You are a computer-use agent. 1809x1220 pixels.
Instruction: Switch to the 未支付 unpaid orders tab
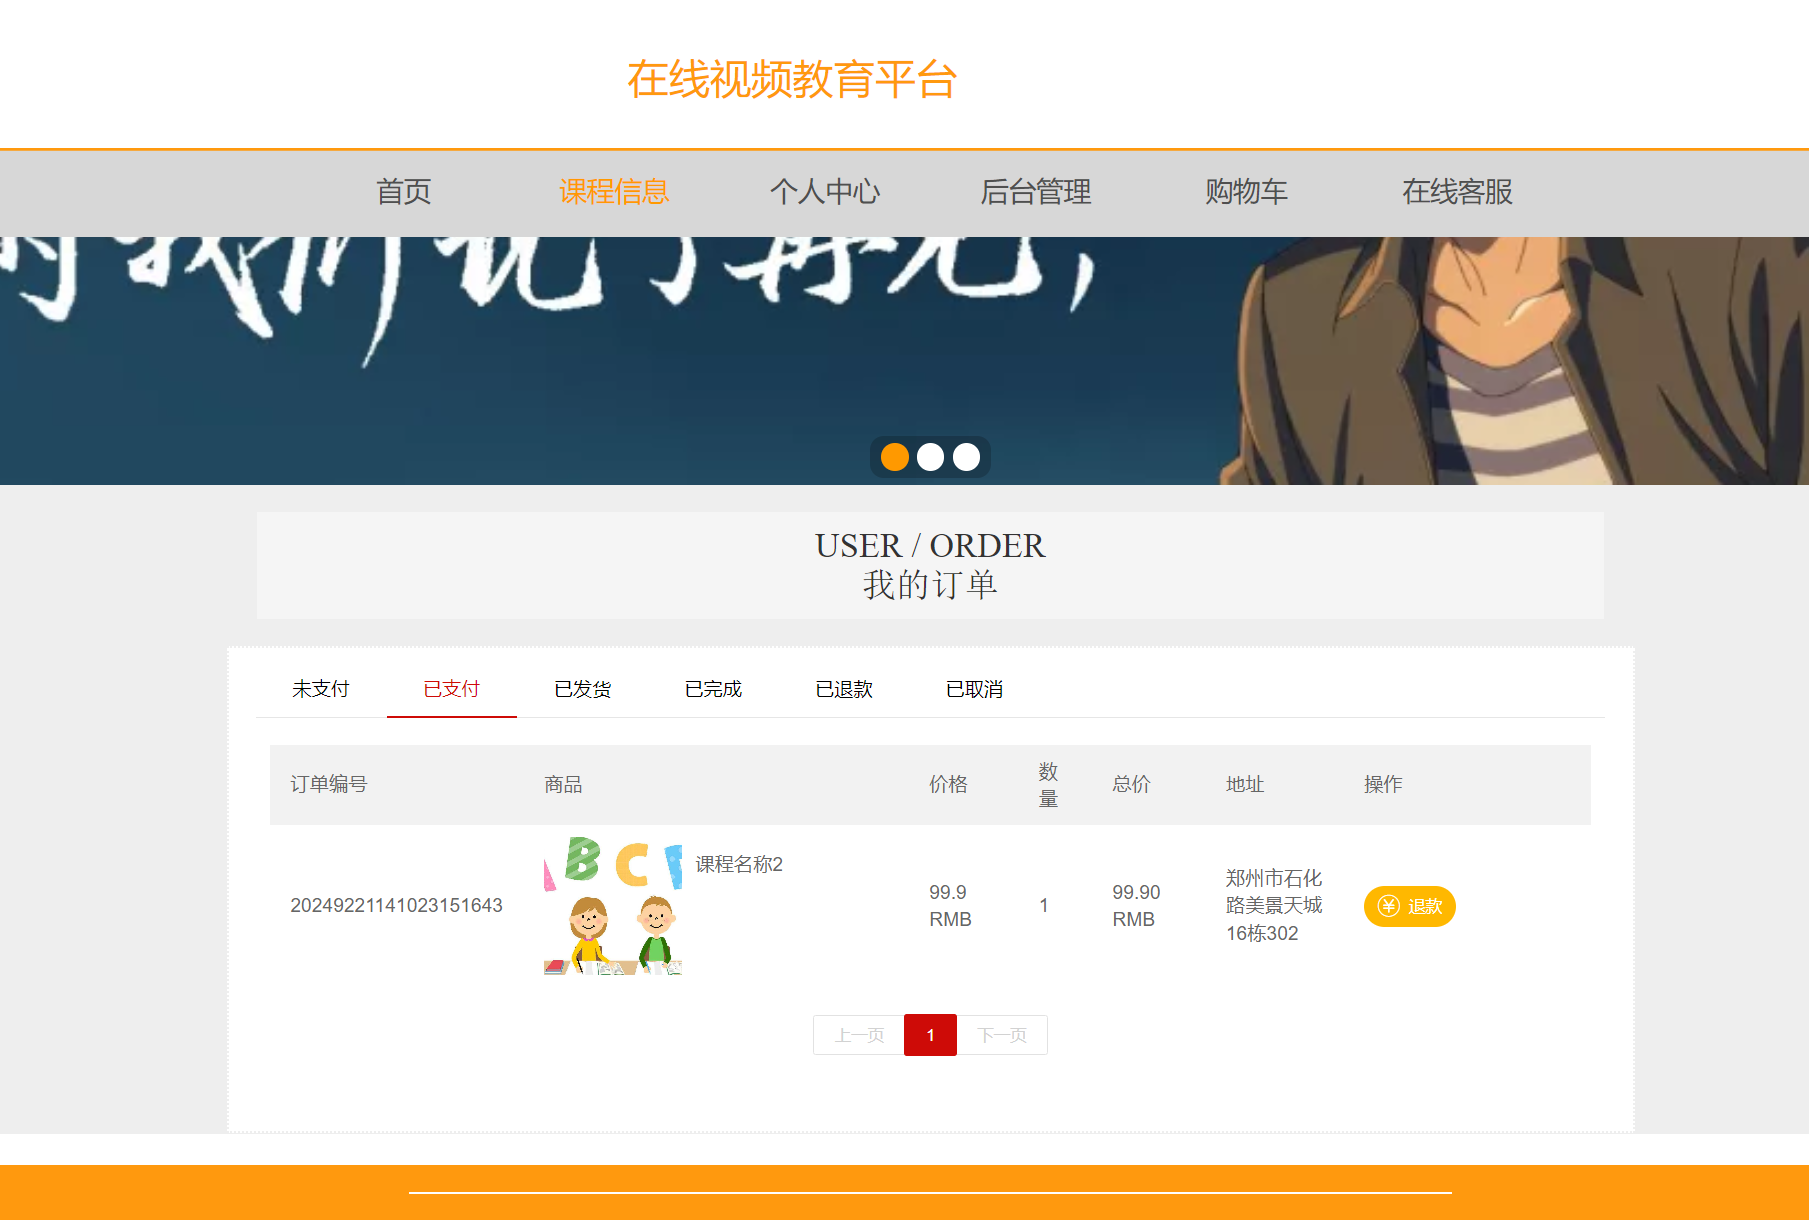pos(321,688)
